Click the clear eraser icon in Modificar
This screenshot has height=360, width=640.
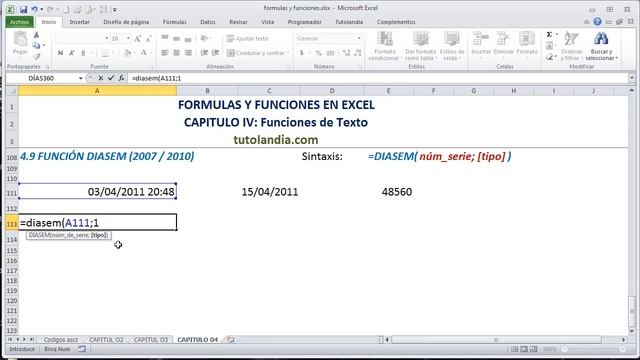point(549,57)
